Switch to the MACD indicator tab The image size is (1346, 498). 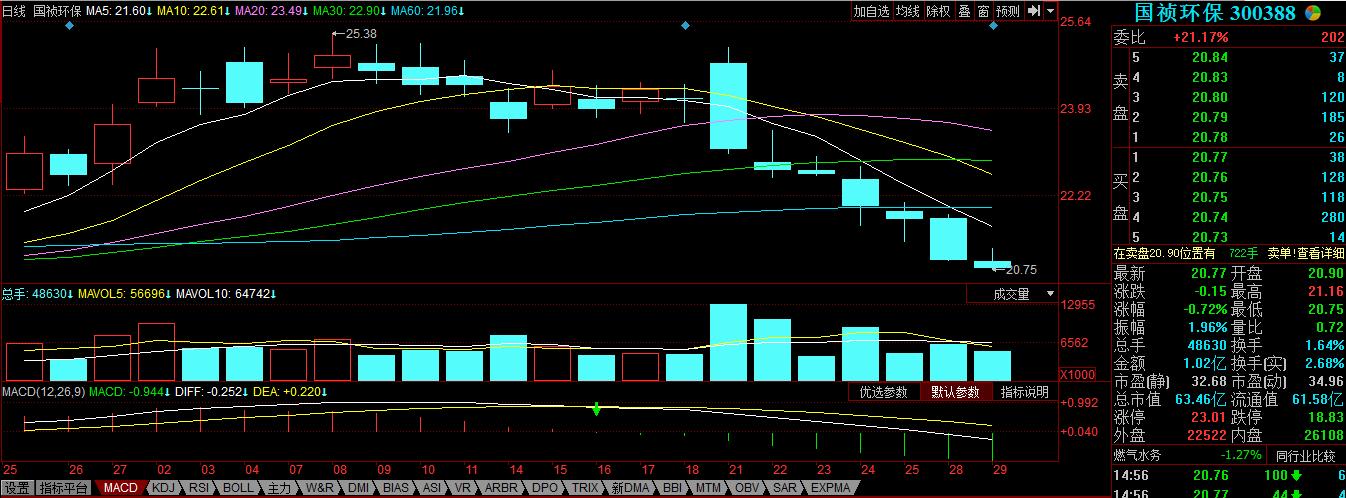(120, 488)
